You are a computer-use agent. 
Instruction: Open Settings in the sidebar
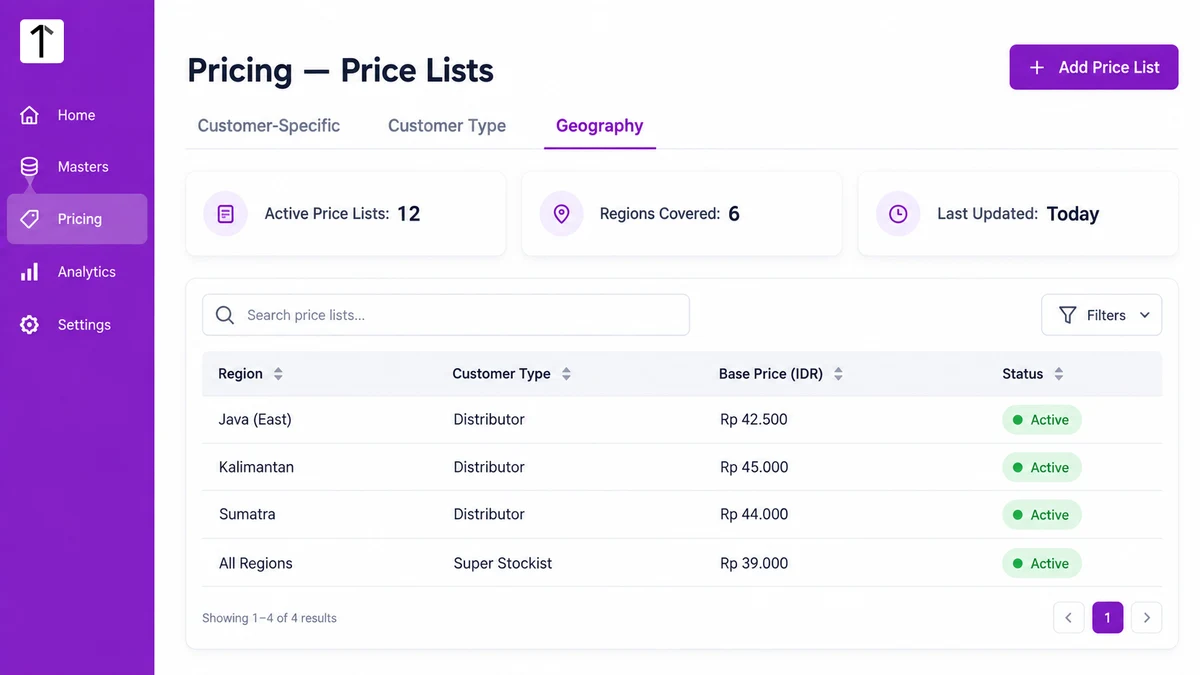77,325
